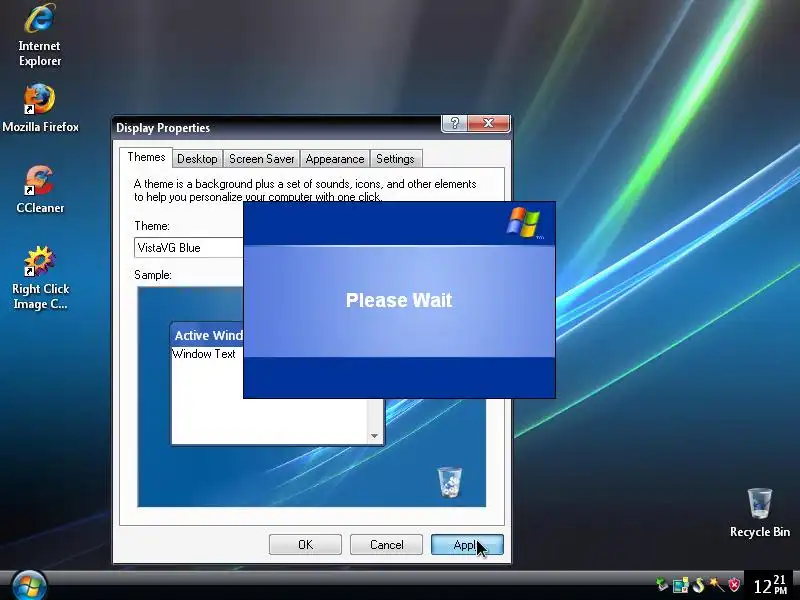Viewport: 800px width, 600px height.
Task: Click the Active Window sample title bar
Action: point(207,335)
